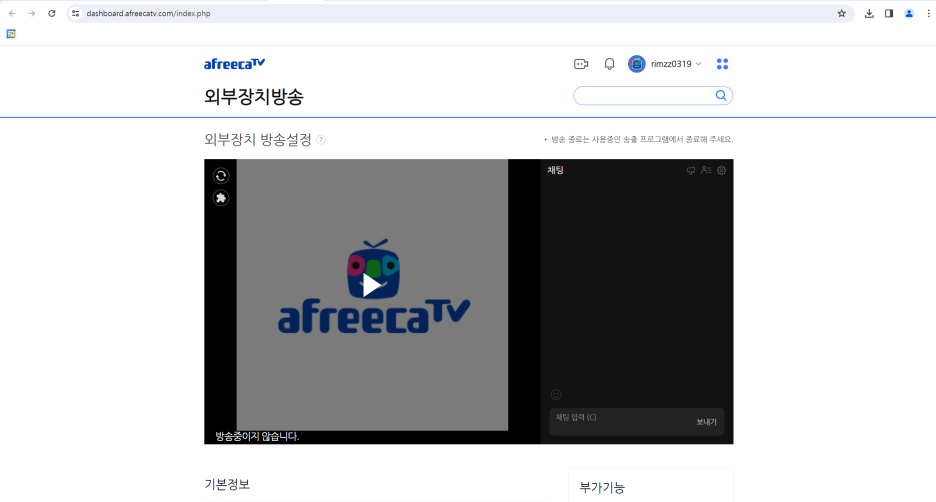The width and height of the screenshot is (936, 502).
Task: Open browser downloads panel
Action: [x=869, y=13]
